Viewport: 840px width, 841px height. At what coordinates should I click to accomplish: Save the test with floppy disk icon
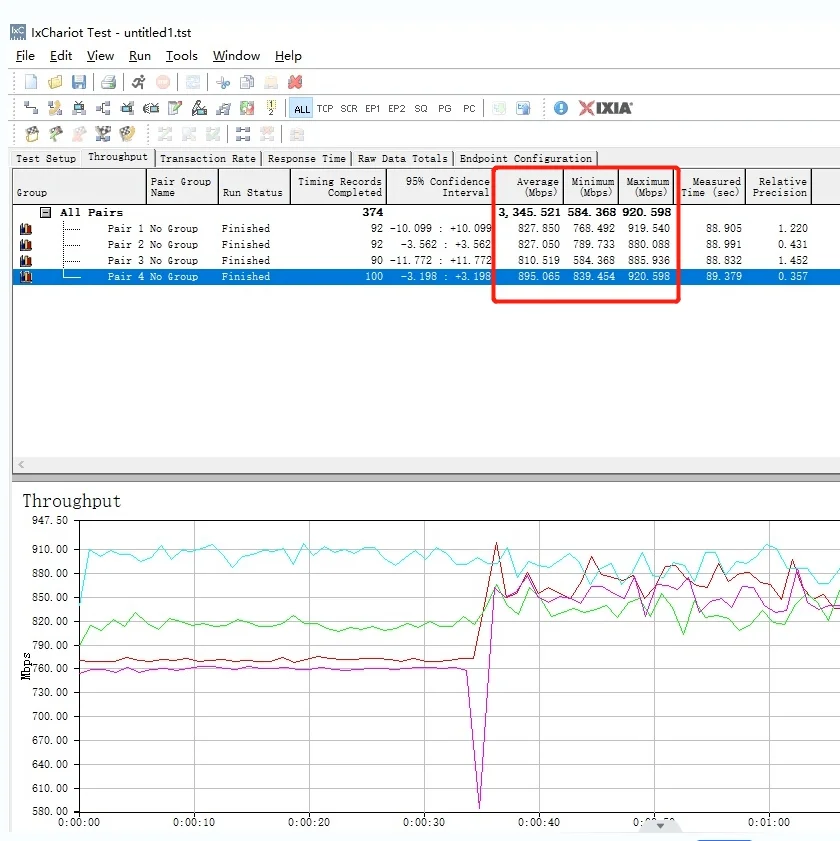(x=79, y=82)
